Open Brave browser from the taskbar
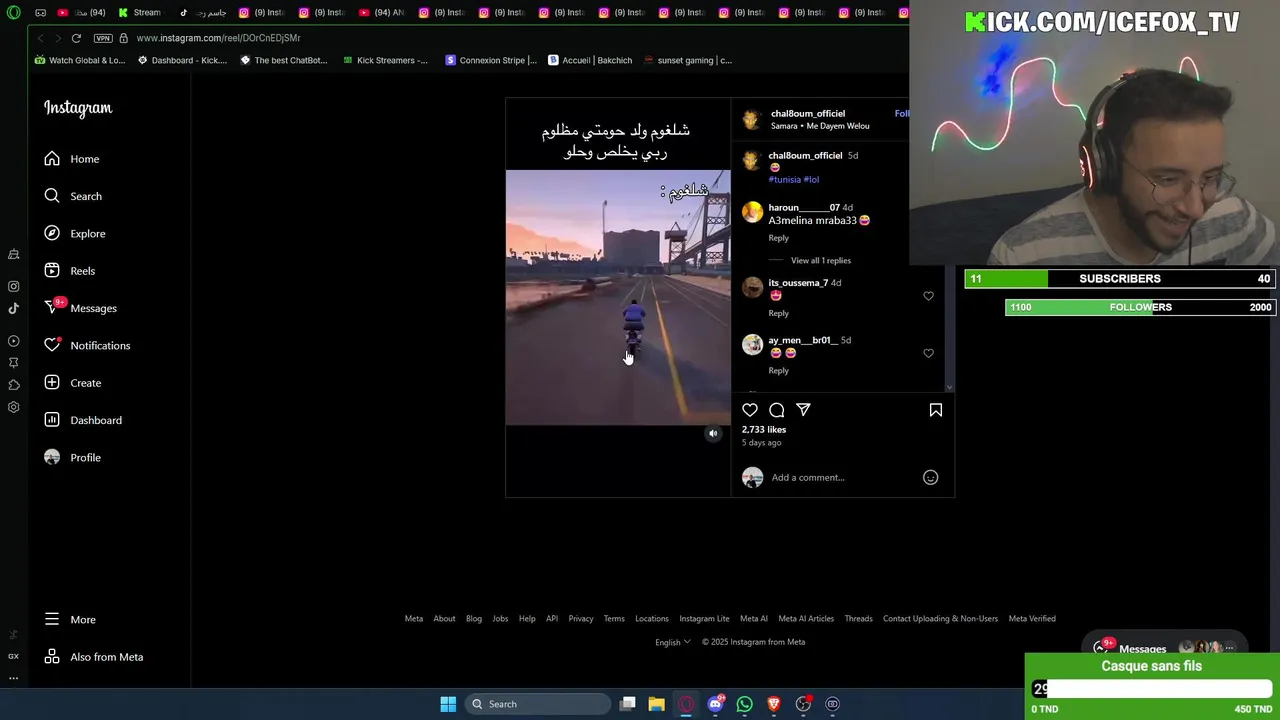 (773, 704)
